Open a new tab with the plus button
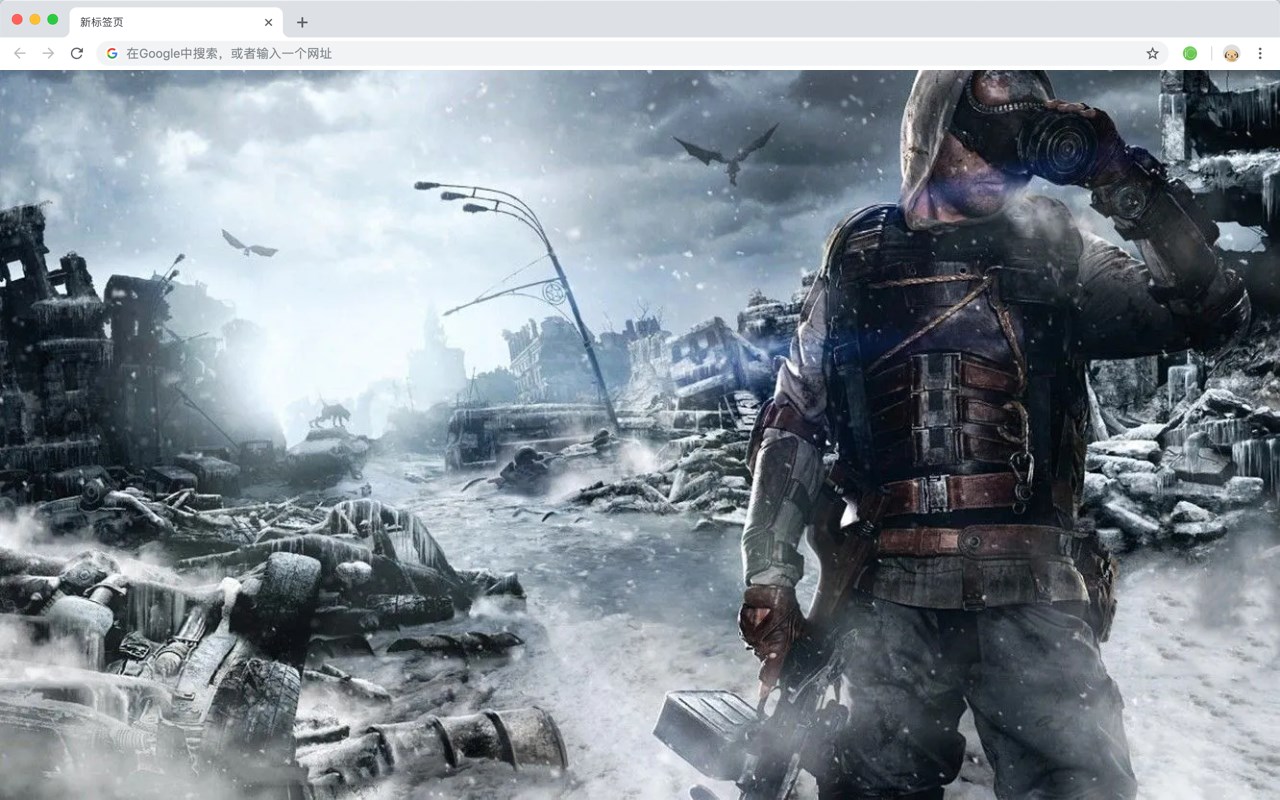The width and height of the screenshot is (1280, 800). click(x=302, y=22)
